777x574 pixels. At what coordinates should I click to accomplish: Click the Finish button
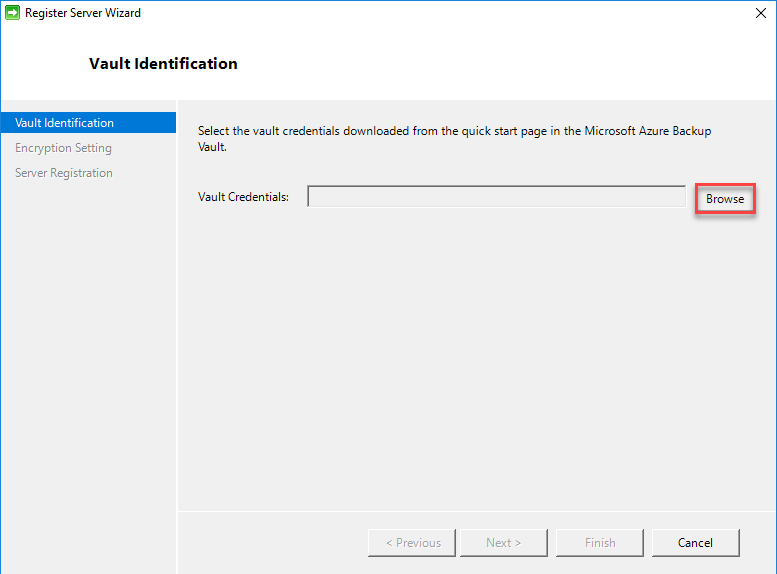tap(600, 543)
